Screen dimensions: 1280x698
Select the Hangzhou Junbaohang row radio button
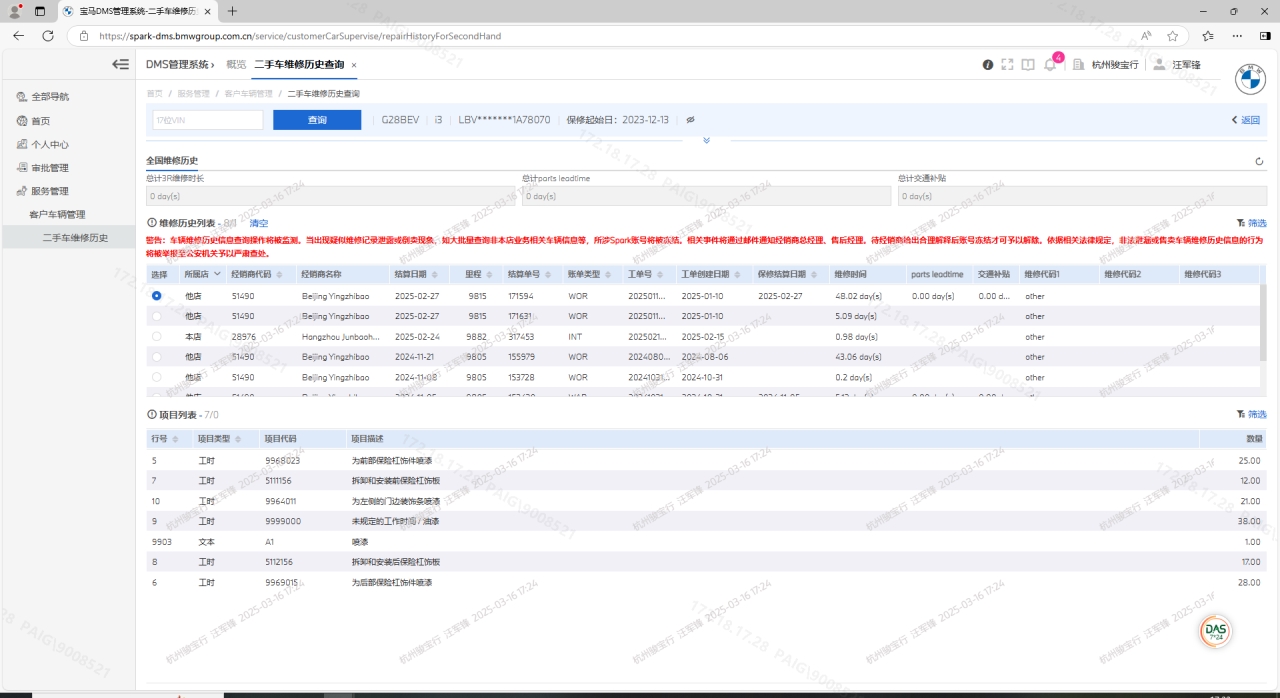pyautogui.click(x=157, y=337)
